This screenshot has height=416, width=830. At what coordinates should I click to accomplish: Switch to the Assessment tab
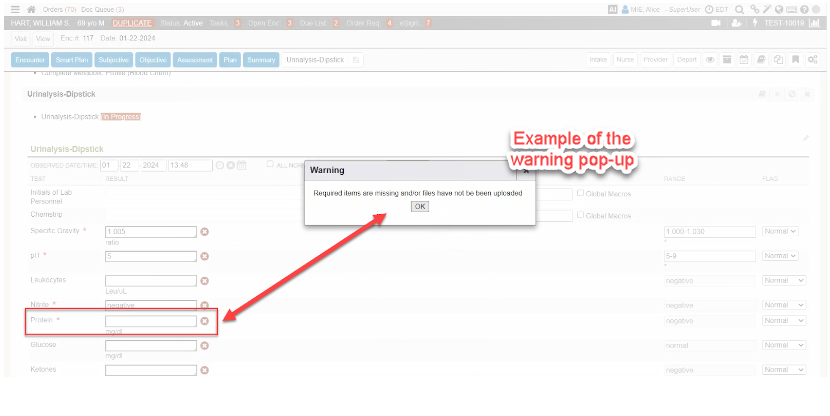196,60
